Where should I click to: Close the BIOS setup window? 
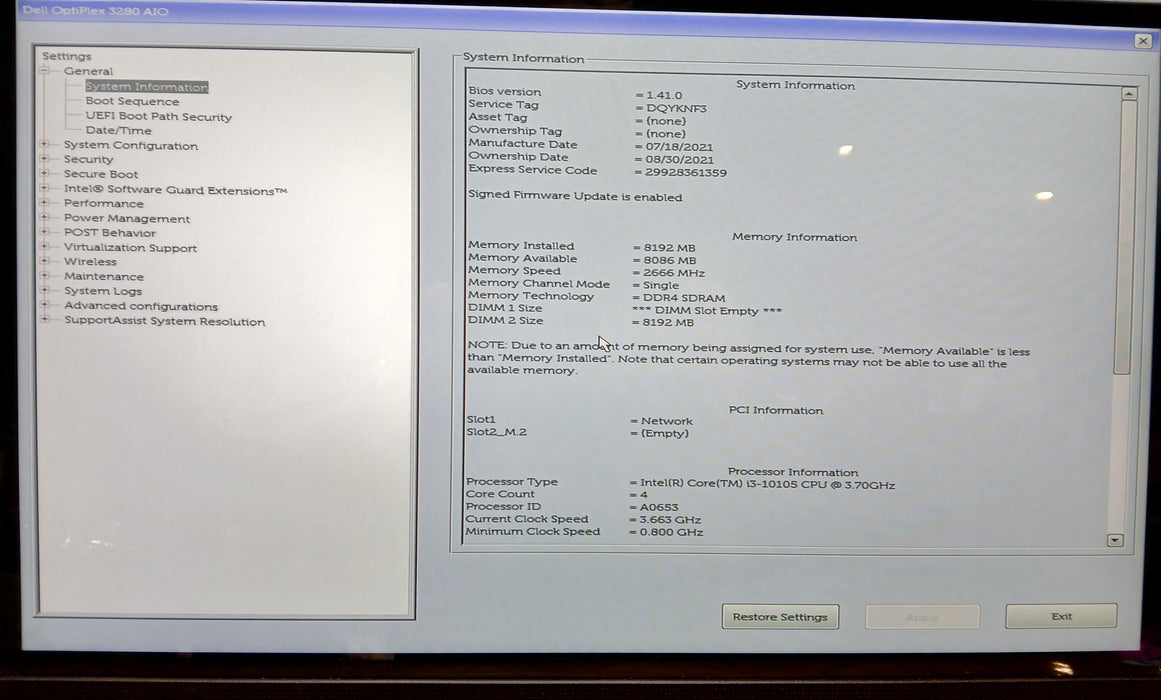(x=1142, y=41)
